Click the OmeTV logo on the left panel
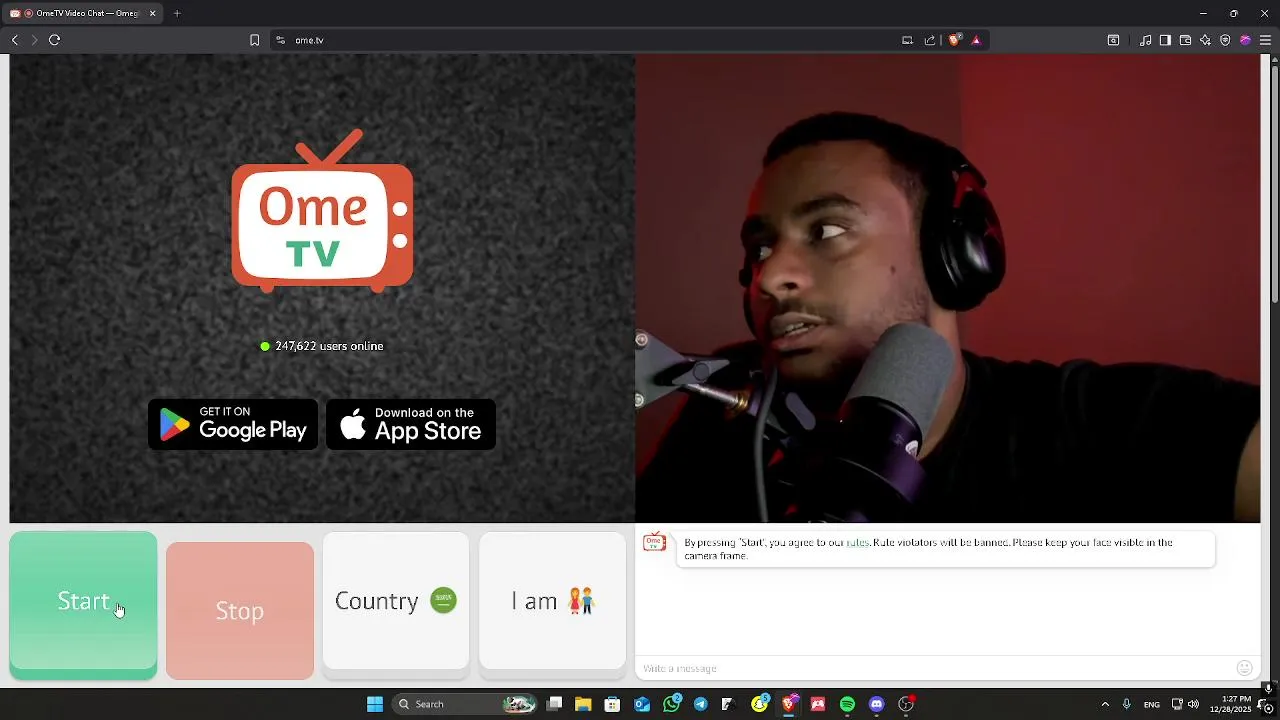 pos(322,211)
